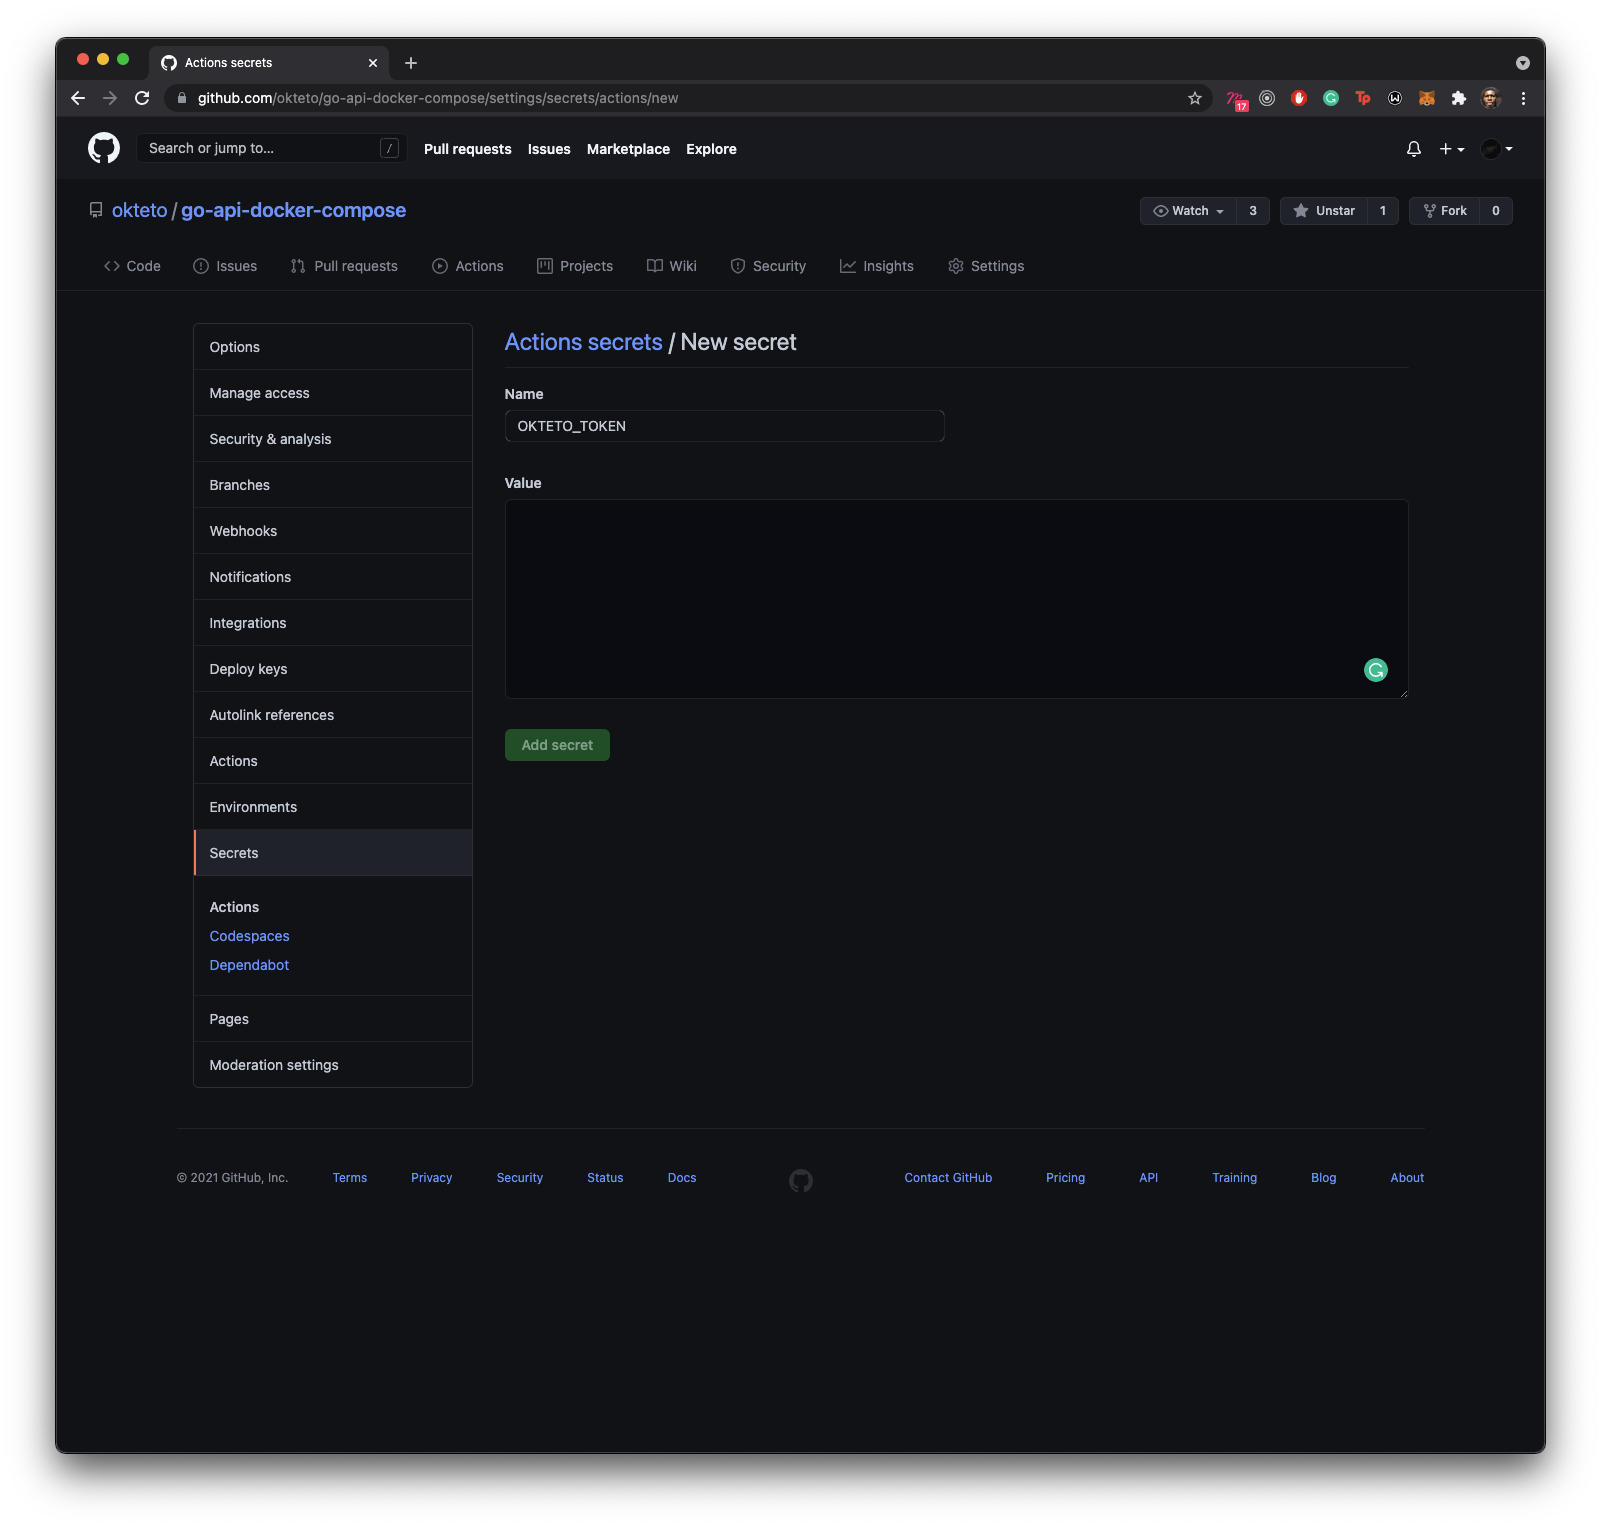Select Security & analysis in sidebar
1601x1527 pixels.
tap(333, 439)
